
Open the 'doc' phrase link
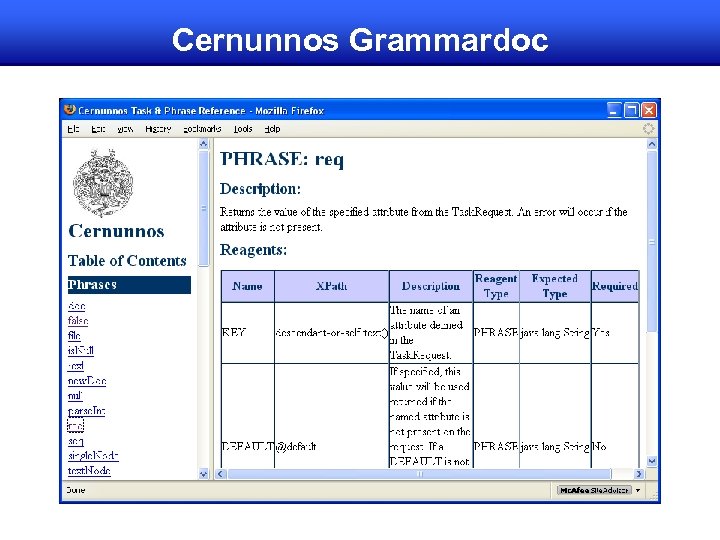(76, 306)
